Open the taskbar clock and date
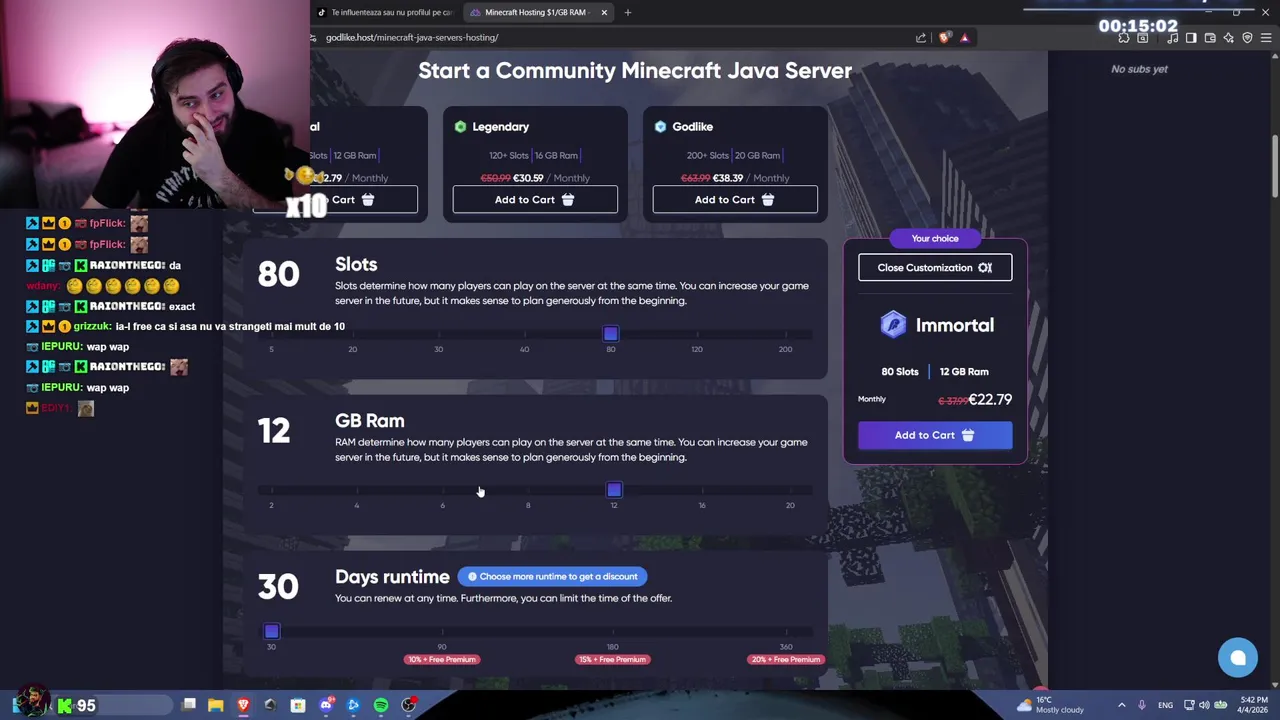Image resolution: width=1280 pixels, height=720 pixels. click(x=1253, y=705)
